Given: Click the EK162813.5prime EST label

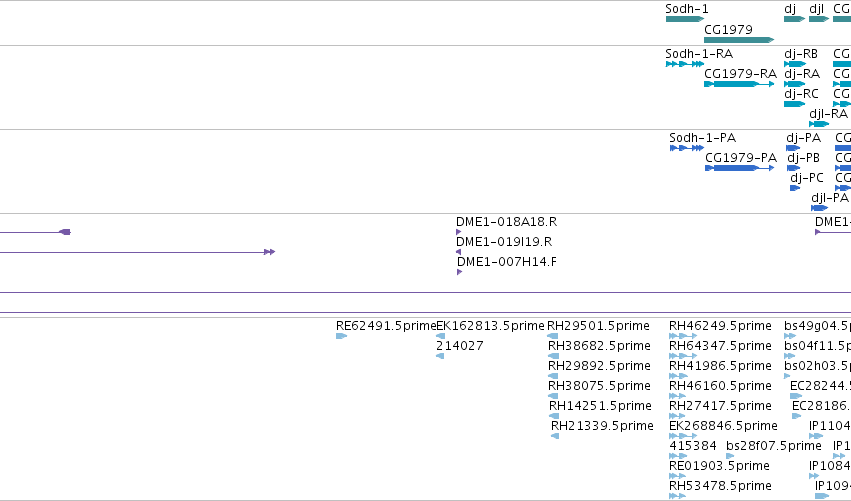Looking at the screenshot, I should pos(490,326).
